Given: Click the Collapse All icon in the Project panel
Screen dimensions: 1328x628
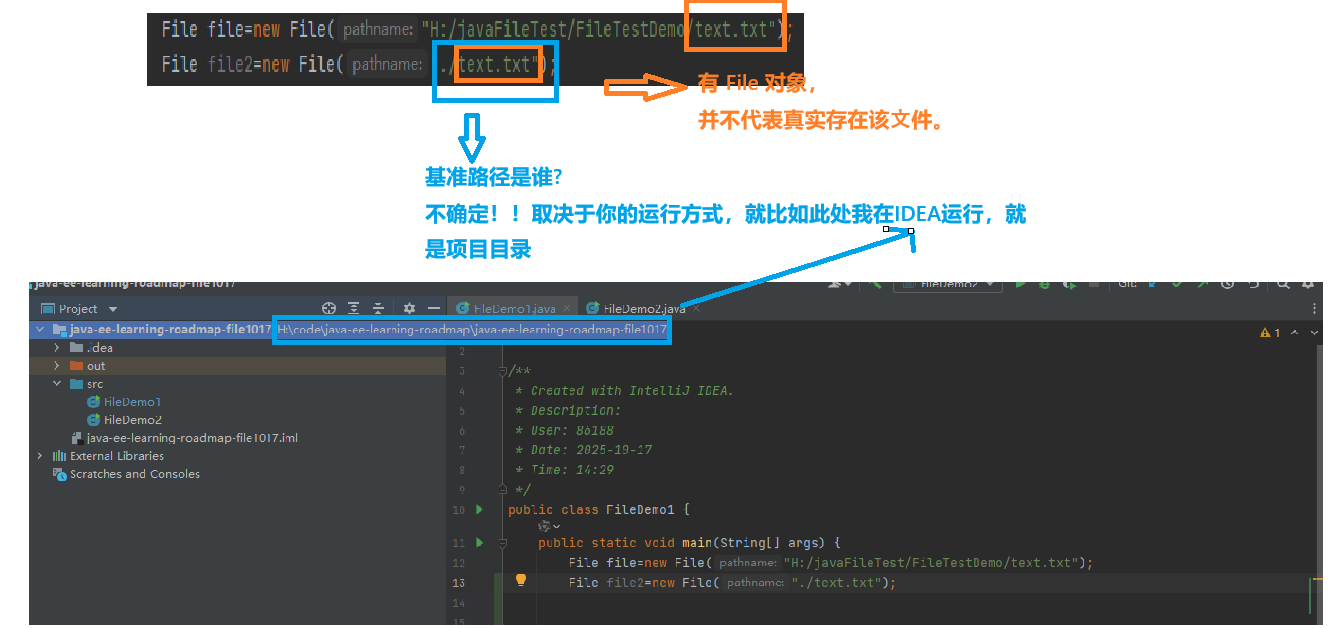Looking at the screenshot, I should (378, 308).
